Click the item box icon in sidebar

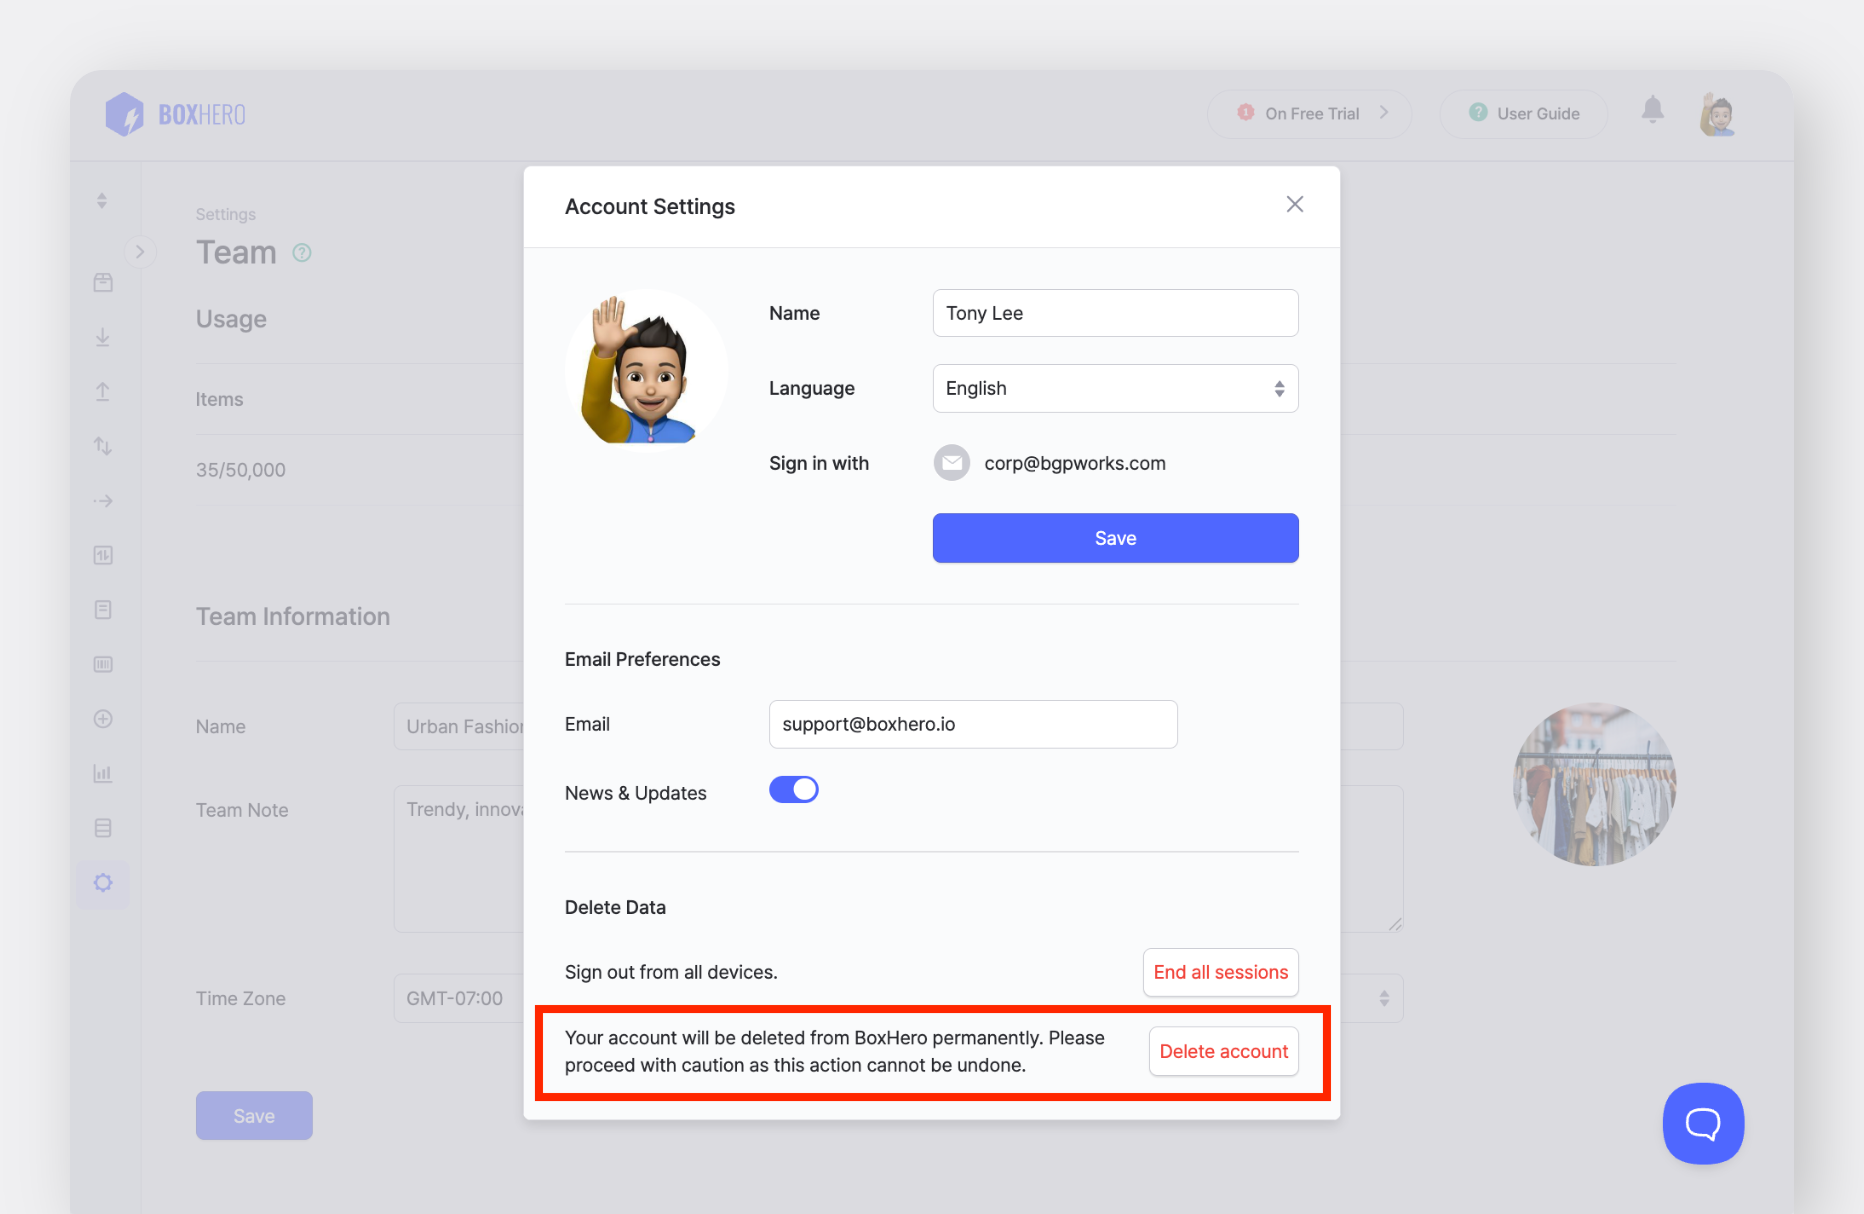coord(103,283)
